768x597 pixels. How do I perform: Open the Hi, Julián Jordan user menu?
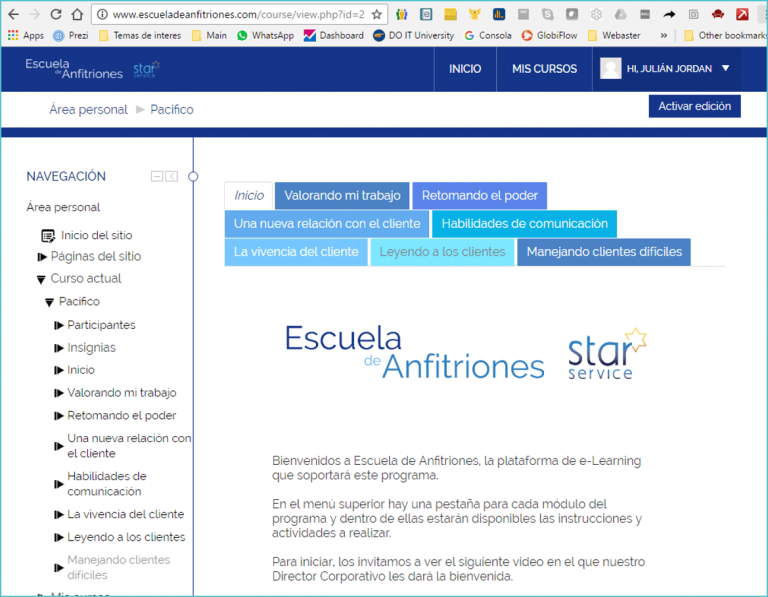[669, 69]
